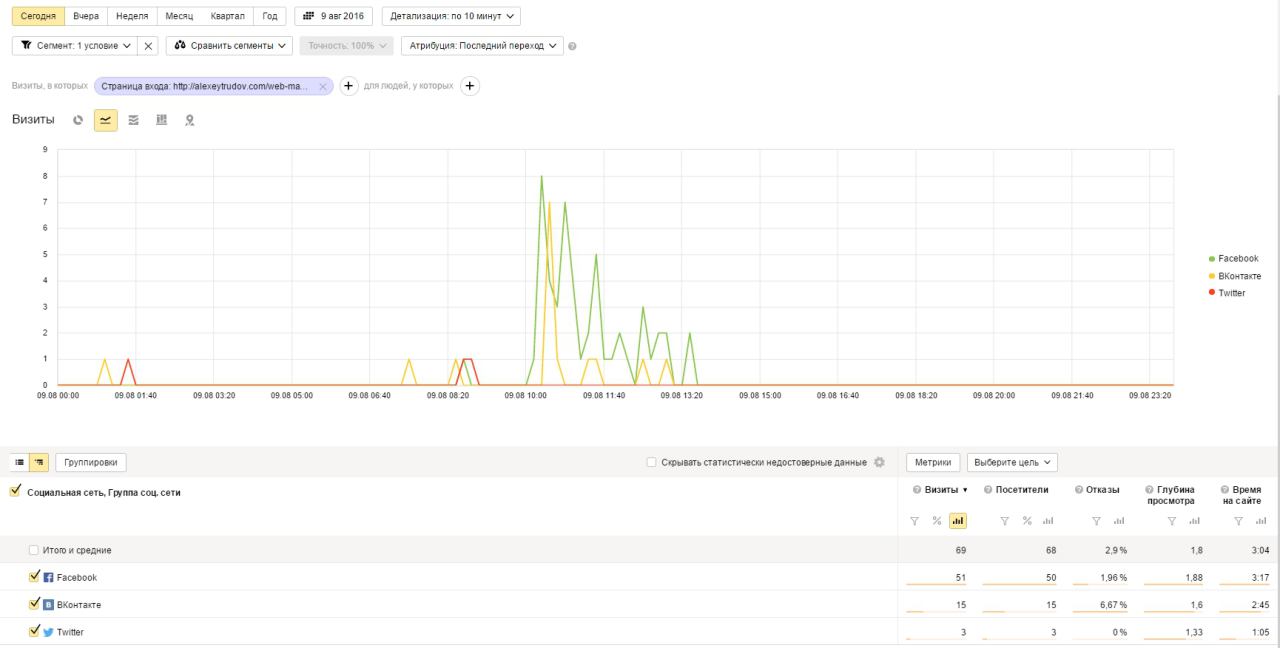Uncheck the Twitter row checkbox

pyautogui.click(x=35, y=630)
